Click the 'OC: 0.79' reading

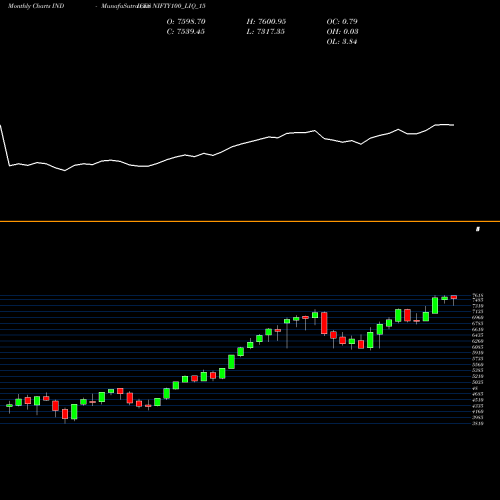pyautogui.click(x=342, y=22)
